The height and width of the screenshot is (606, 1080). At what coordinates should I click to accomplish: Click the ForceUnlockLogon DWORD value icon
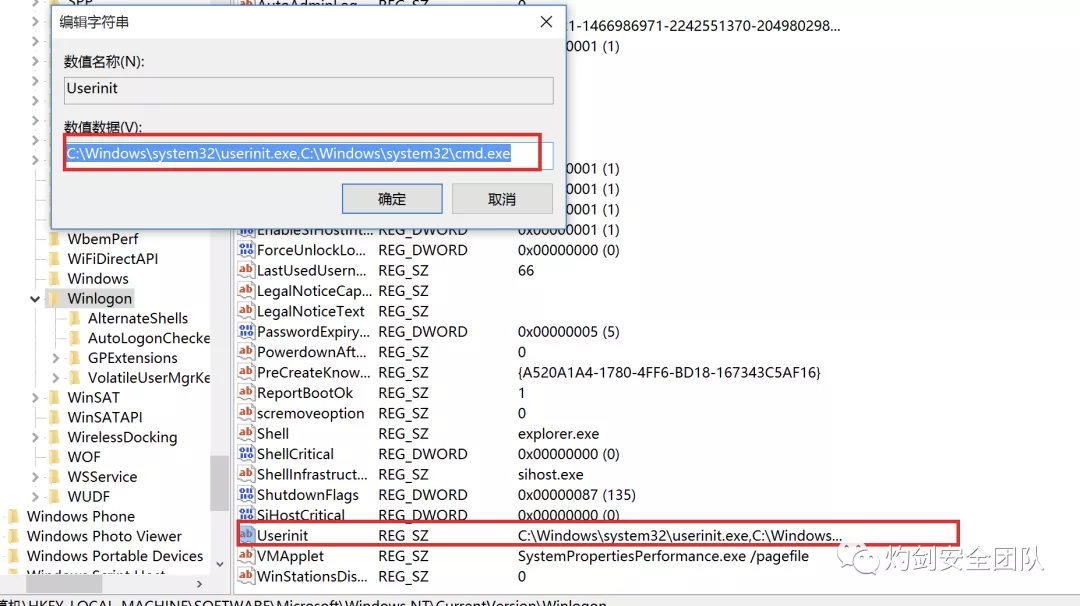click(x=246, y=249)
